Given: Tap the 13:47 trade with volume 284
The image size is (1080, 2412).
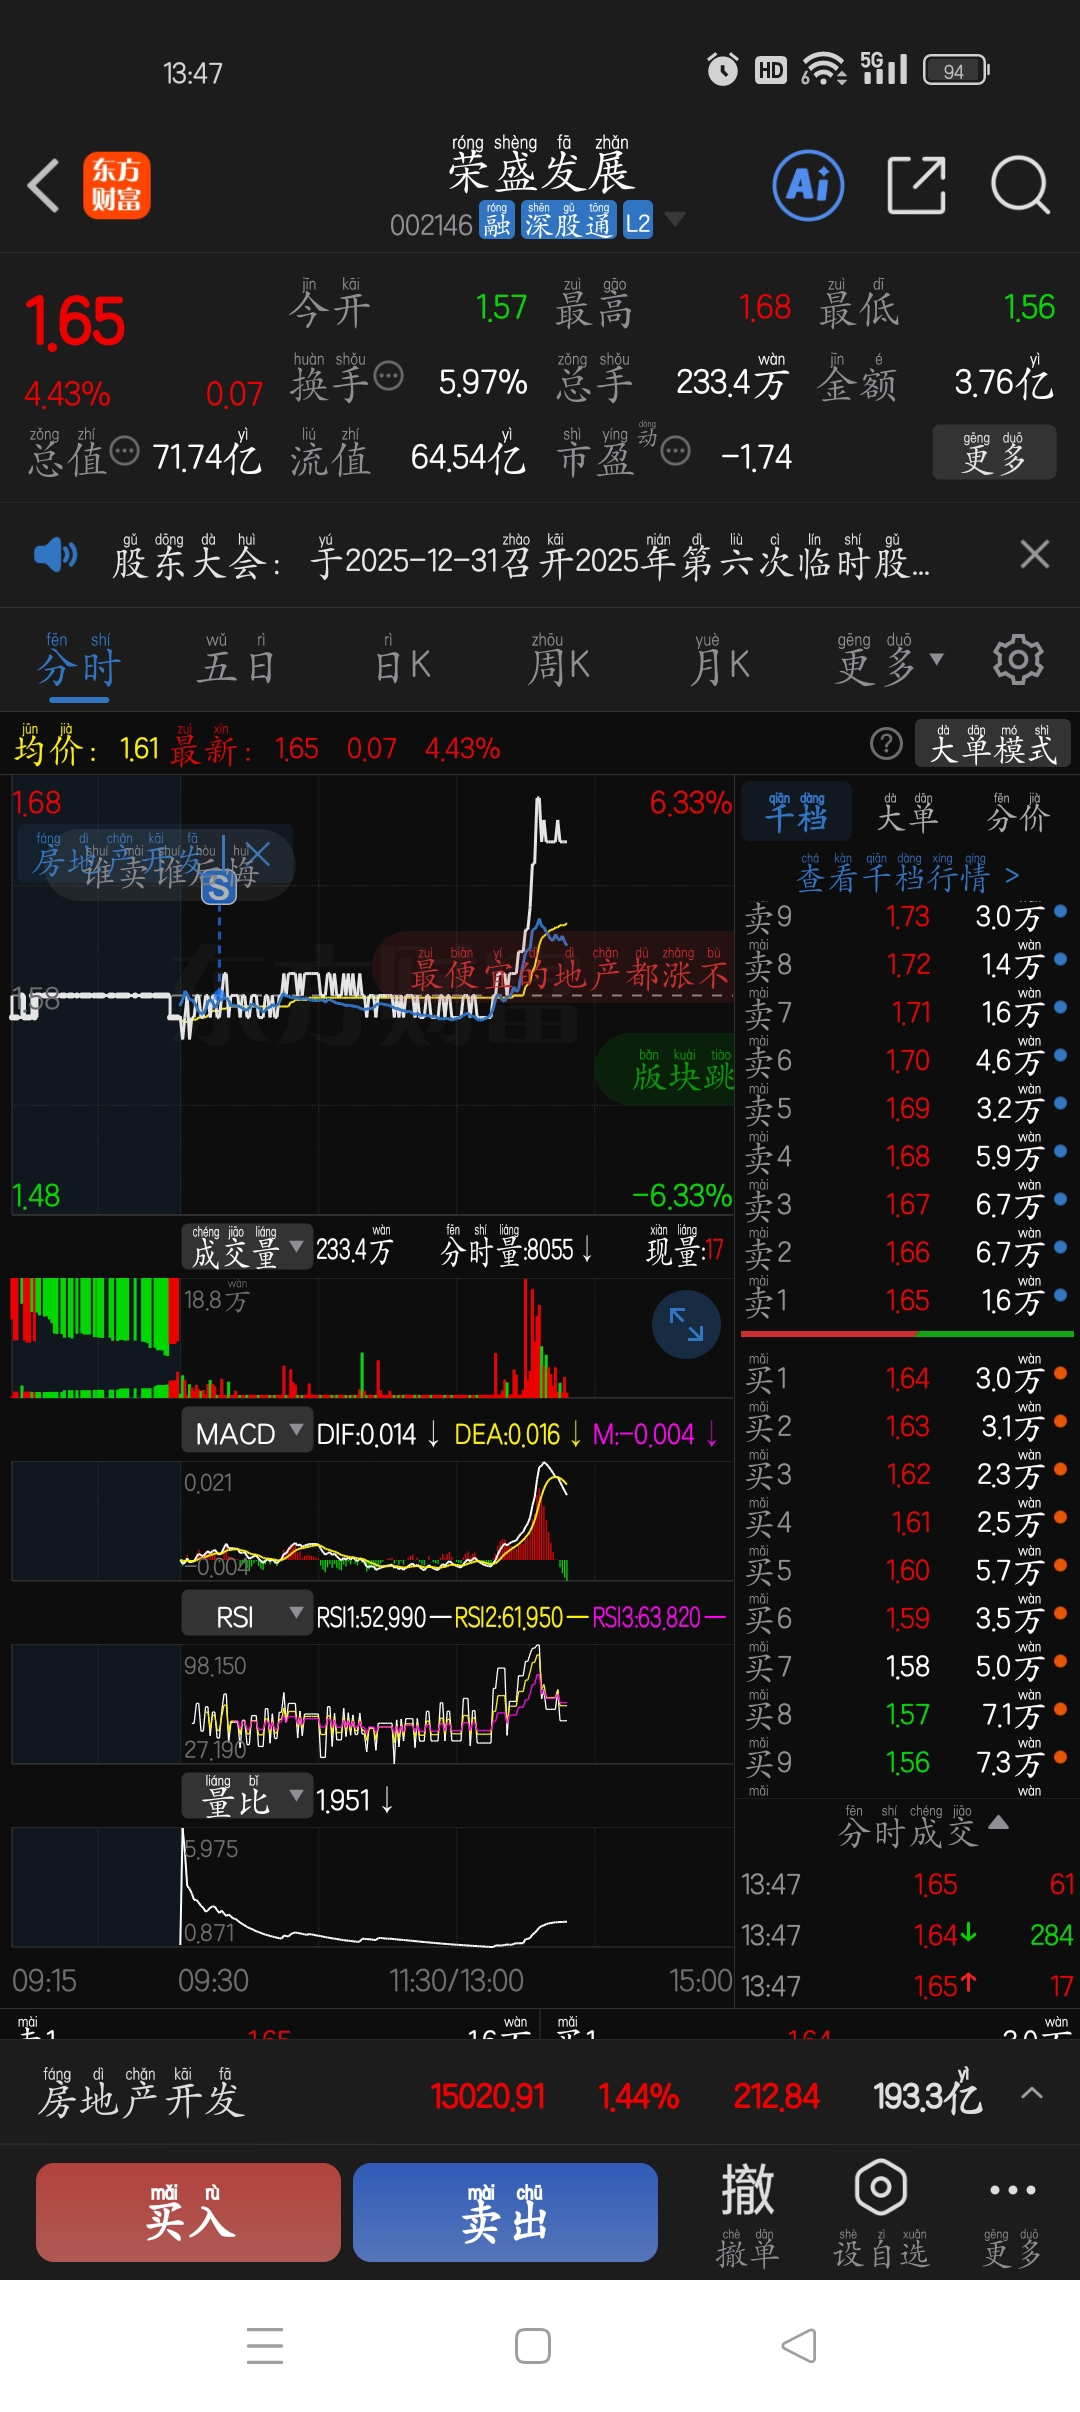Looking at the screenshot, I should [906, 1935].
